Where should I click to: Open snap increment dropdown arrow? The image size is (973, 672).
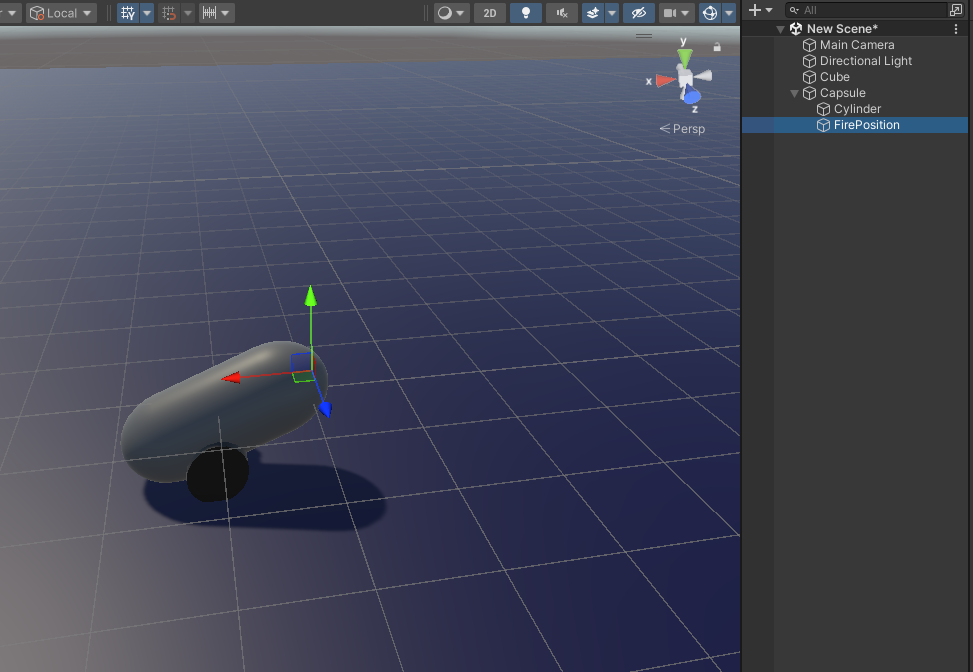point(225,13)
